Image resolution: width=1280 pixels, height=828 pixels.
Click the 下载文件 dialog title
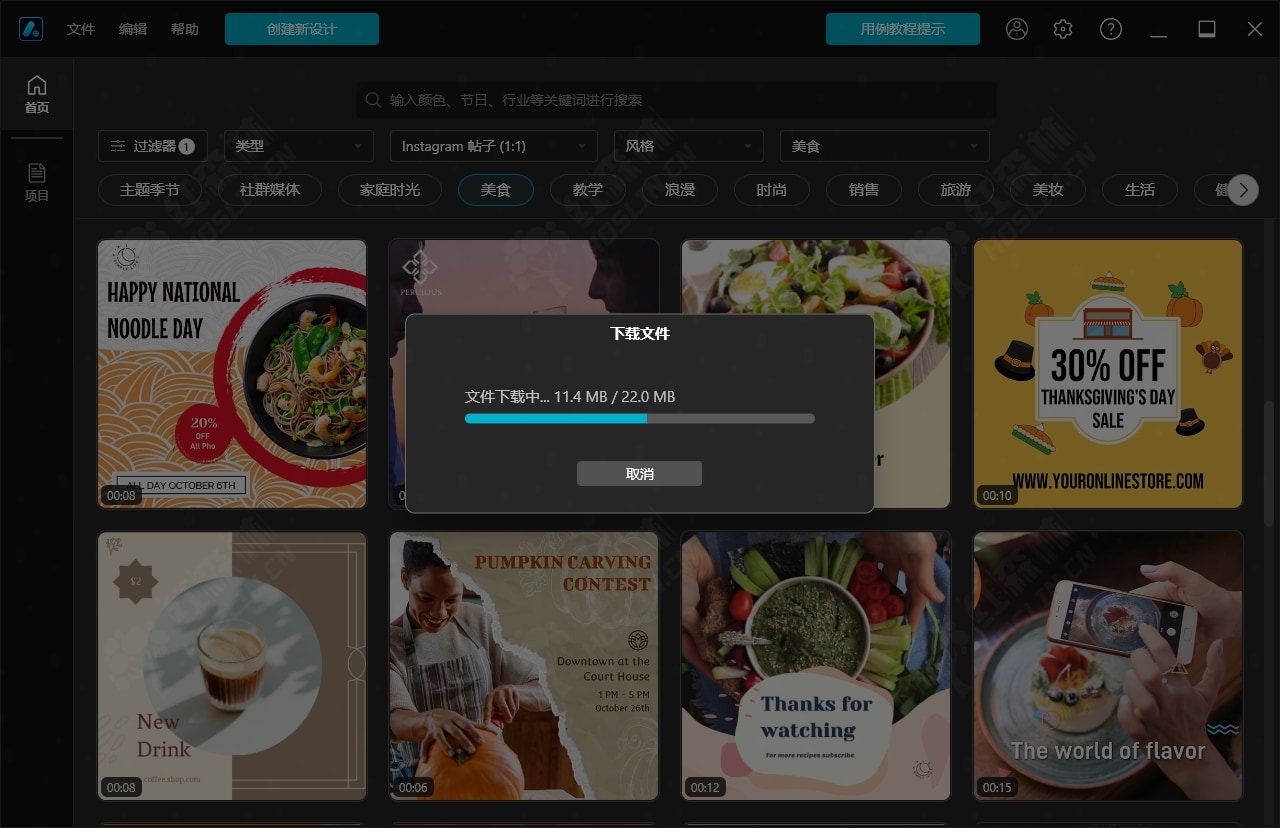point(640,334)
